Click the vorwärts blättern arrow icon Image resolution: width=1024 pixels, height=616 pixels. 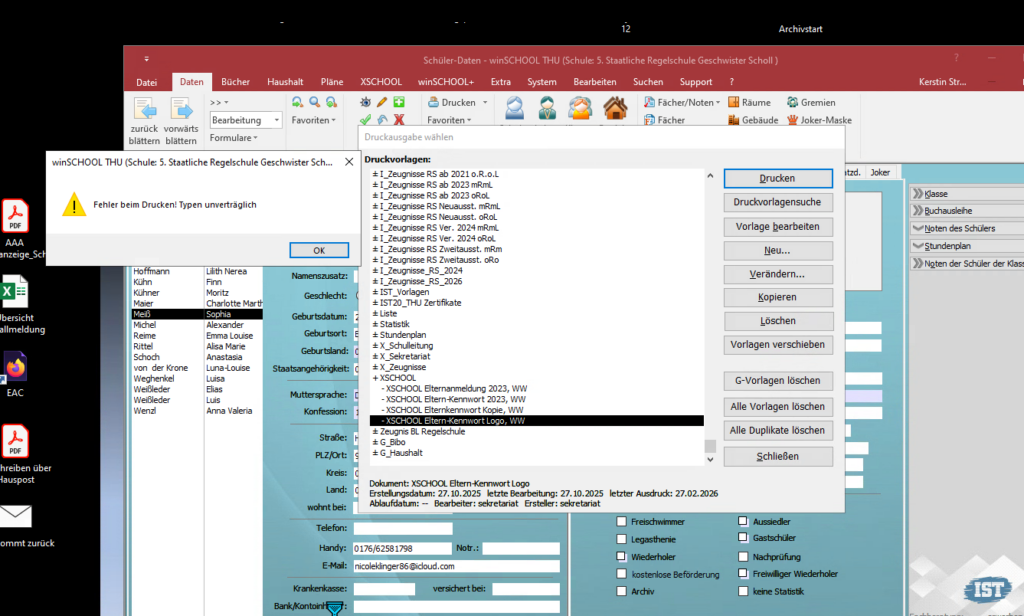(x=181, y=109)
